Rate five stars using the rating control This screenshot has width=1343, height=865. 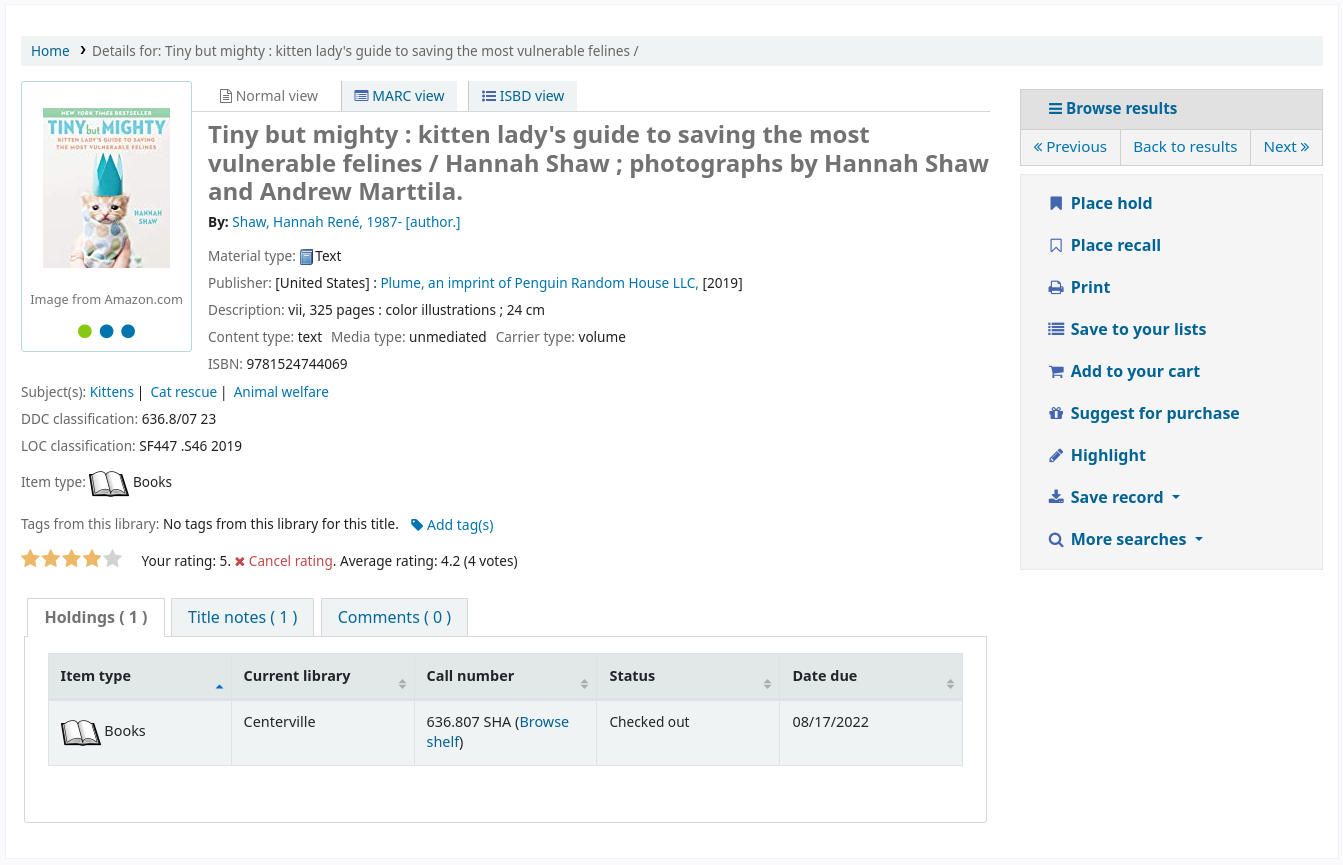coord(112,558)
